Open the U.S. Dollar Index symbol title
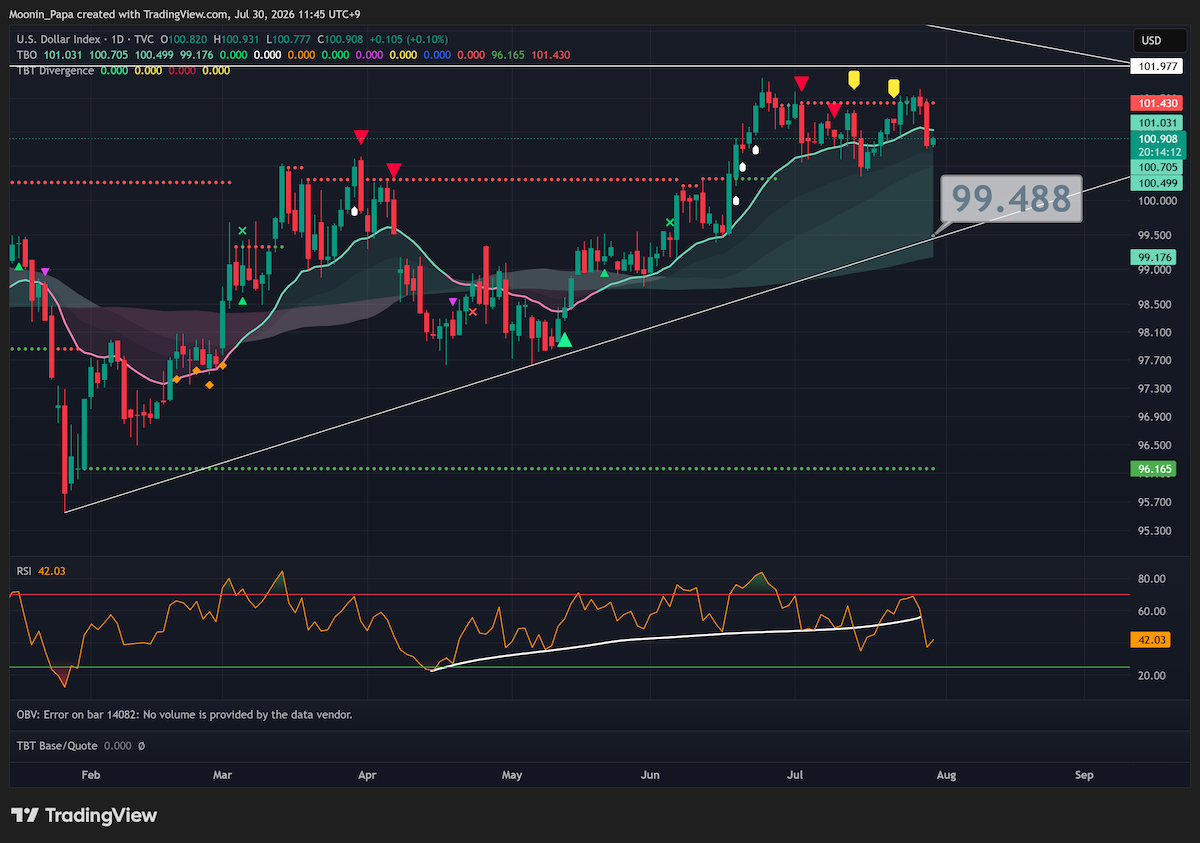This screenshot has height=843, width=1200. tap(56, 40)
